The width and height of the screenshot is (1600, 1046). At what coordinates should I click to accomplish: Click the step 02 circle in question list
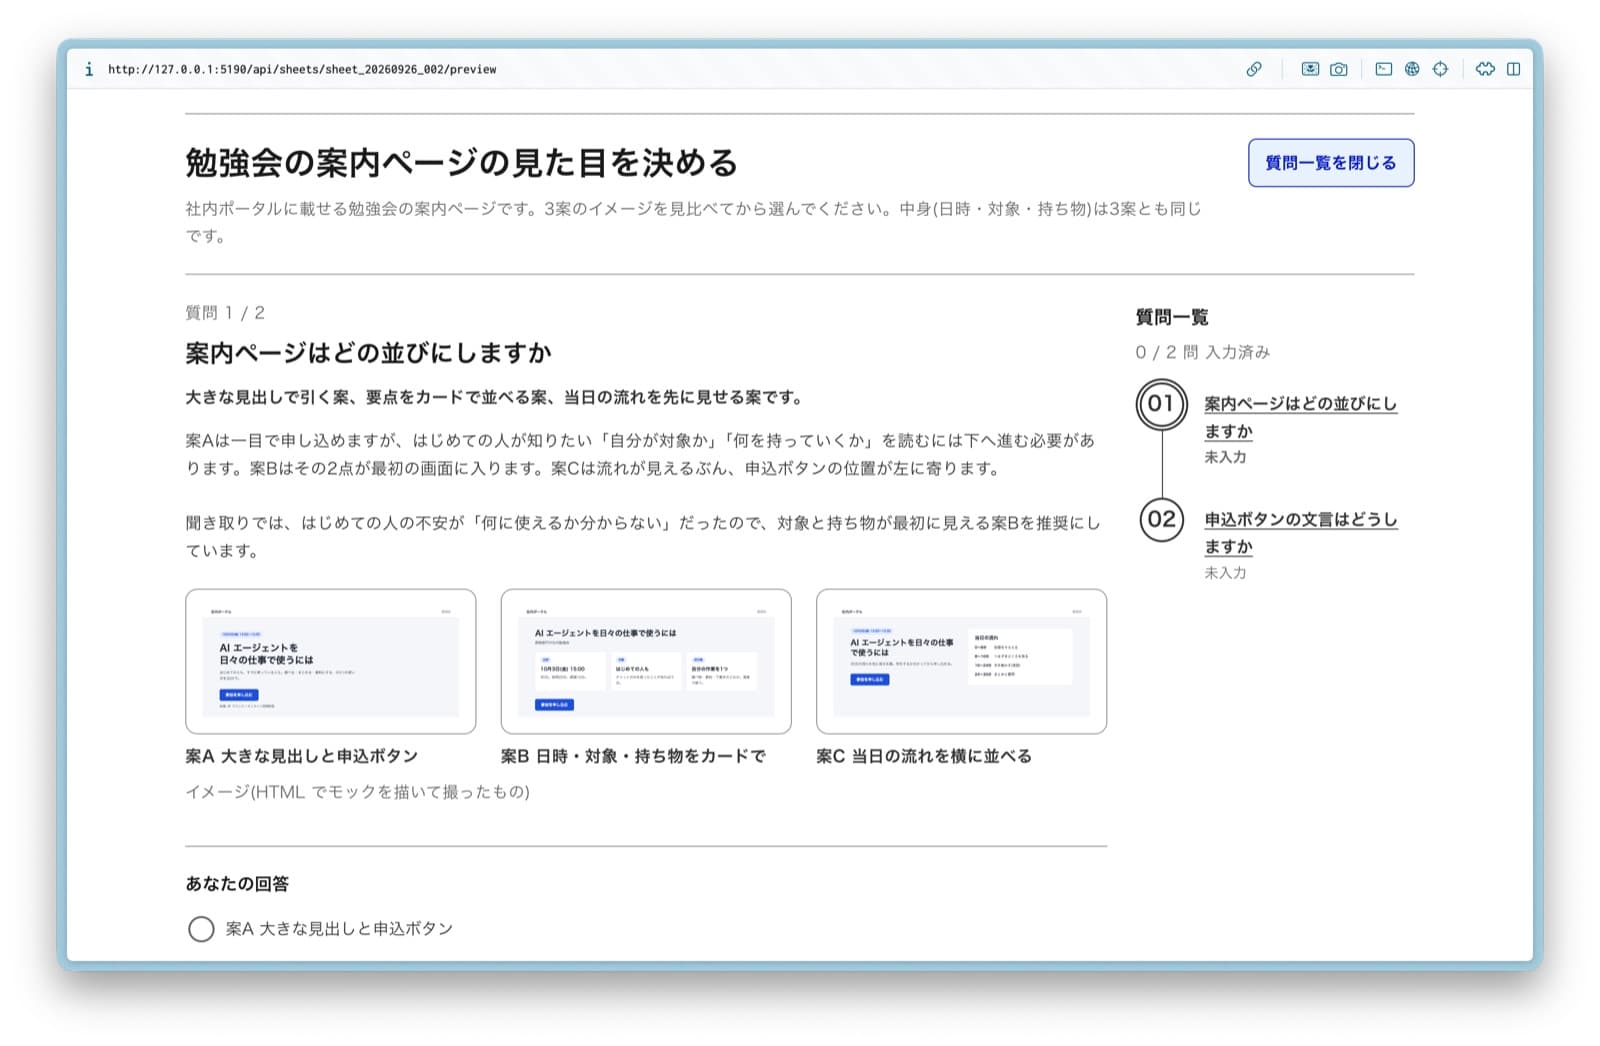click(x=1162, y=520)
